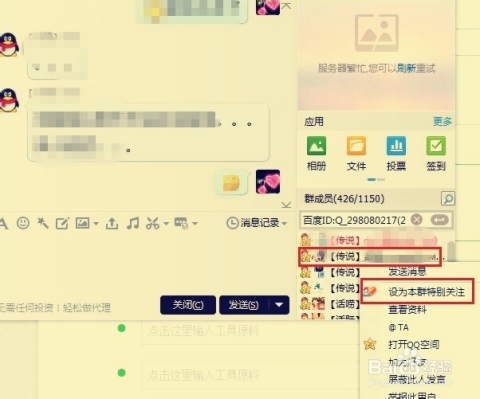Screen dimensions: 480x399
Task: Open 消息记录 message history
Action: [253, 223]
